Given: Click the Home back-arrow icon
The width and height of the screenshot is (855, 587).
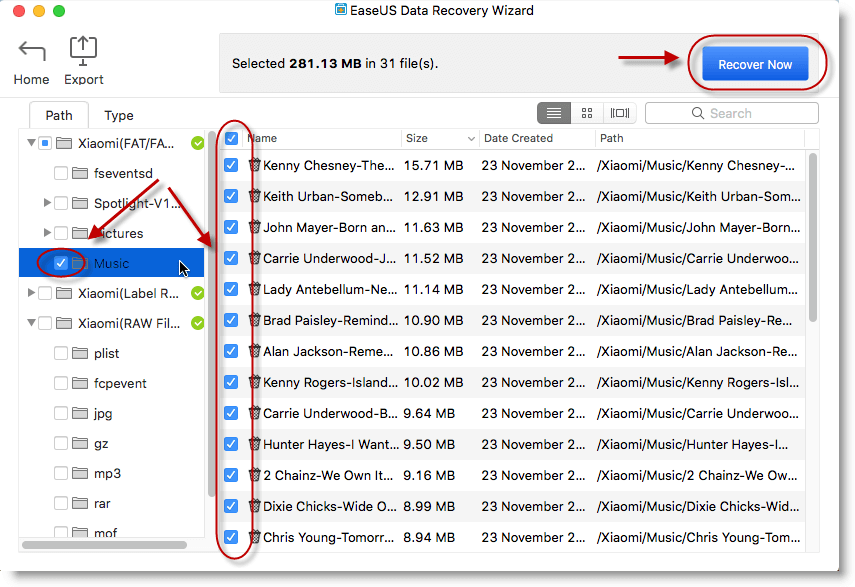Looking at the screenshot, I should click(32, 52).
